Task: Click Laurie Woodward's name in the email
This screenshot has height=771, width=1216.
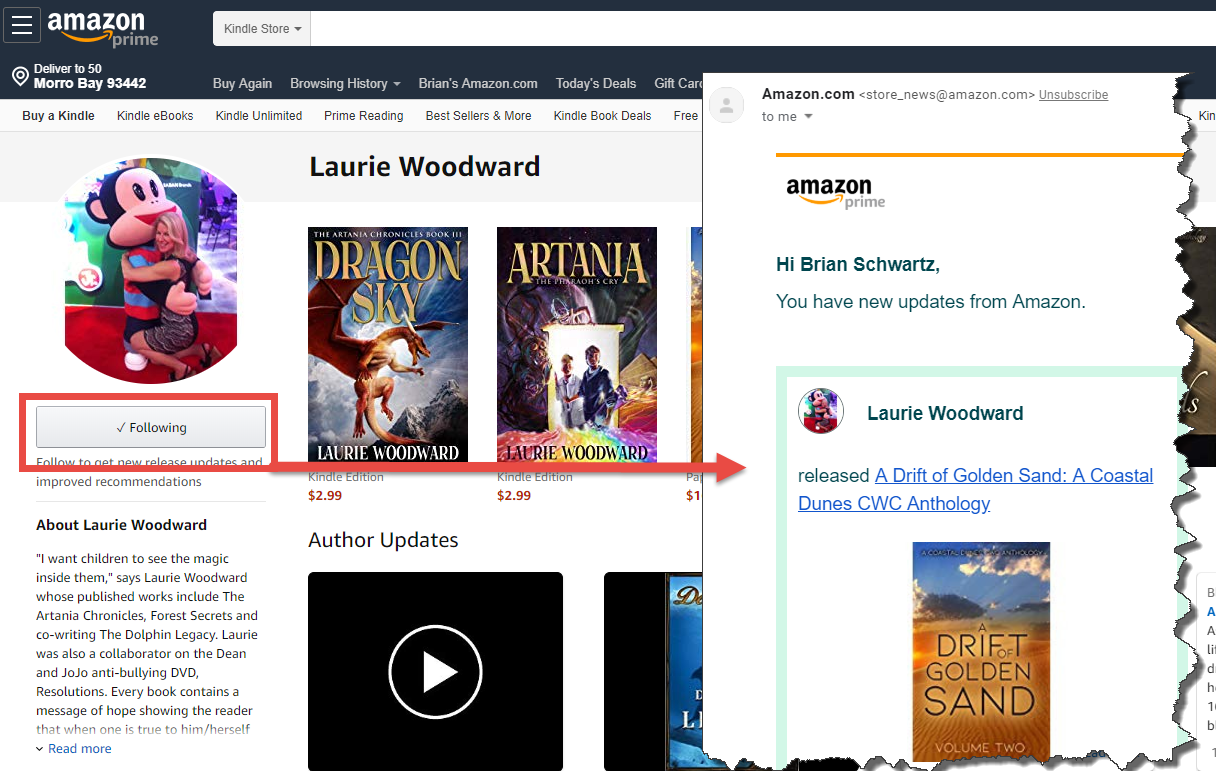Action: pyautogui.click(x=945, y=413)
